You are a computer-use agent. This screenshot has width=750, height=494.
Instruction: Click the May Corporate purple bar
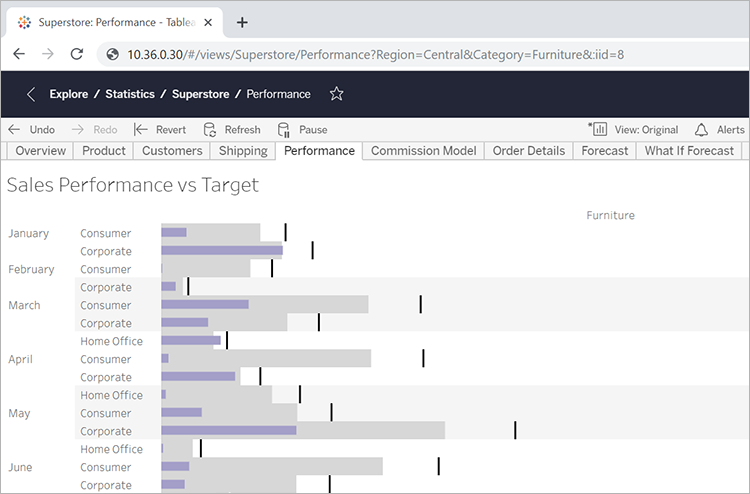coord(229,430)
